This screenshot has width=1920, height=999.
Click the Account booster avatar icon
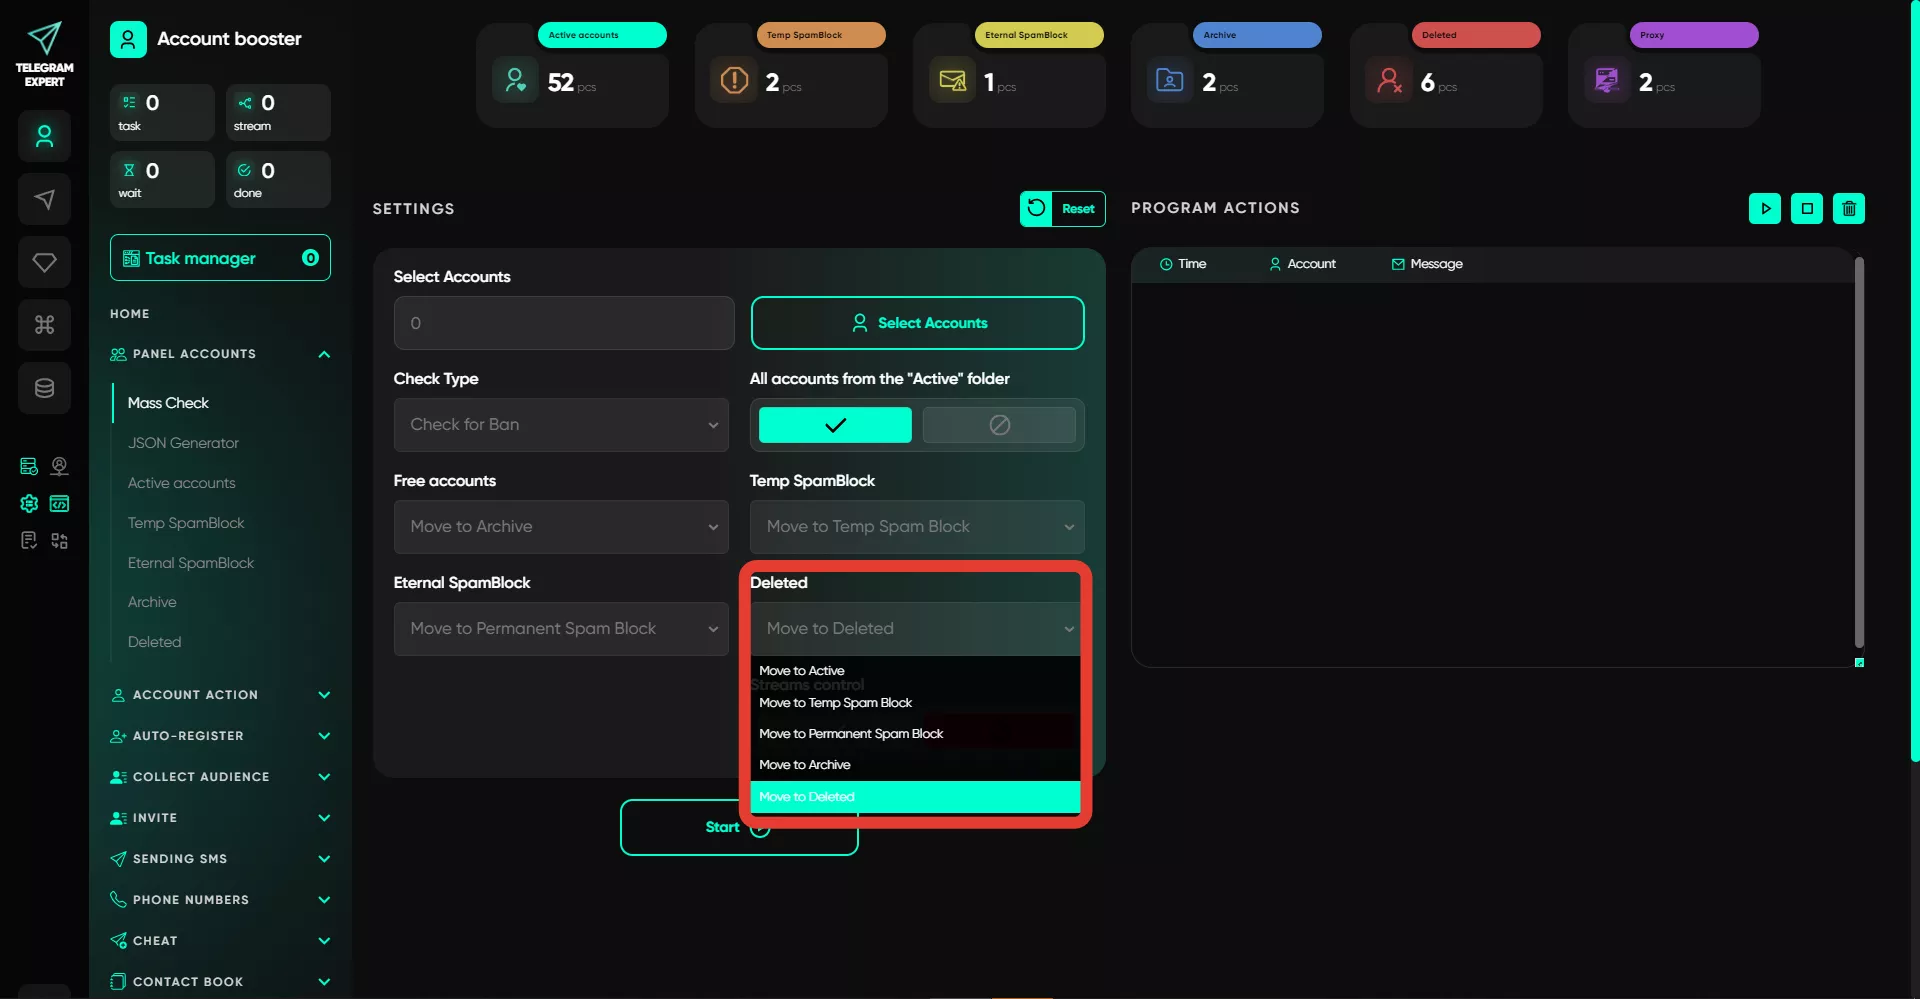128,40
